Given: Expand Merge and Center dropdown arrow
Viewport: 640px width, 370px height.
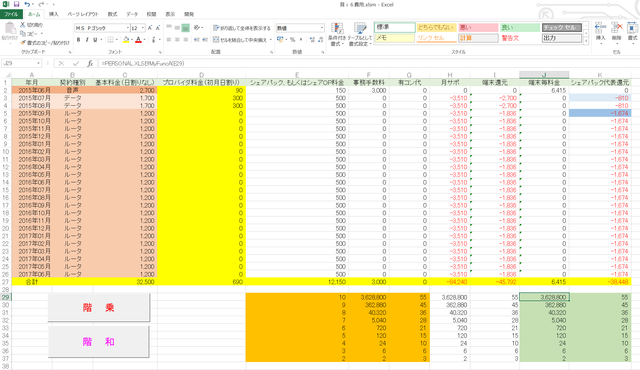Looking at the screenshot, I should pyautogui.click(x=271, y=40).
